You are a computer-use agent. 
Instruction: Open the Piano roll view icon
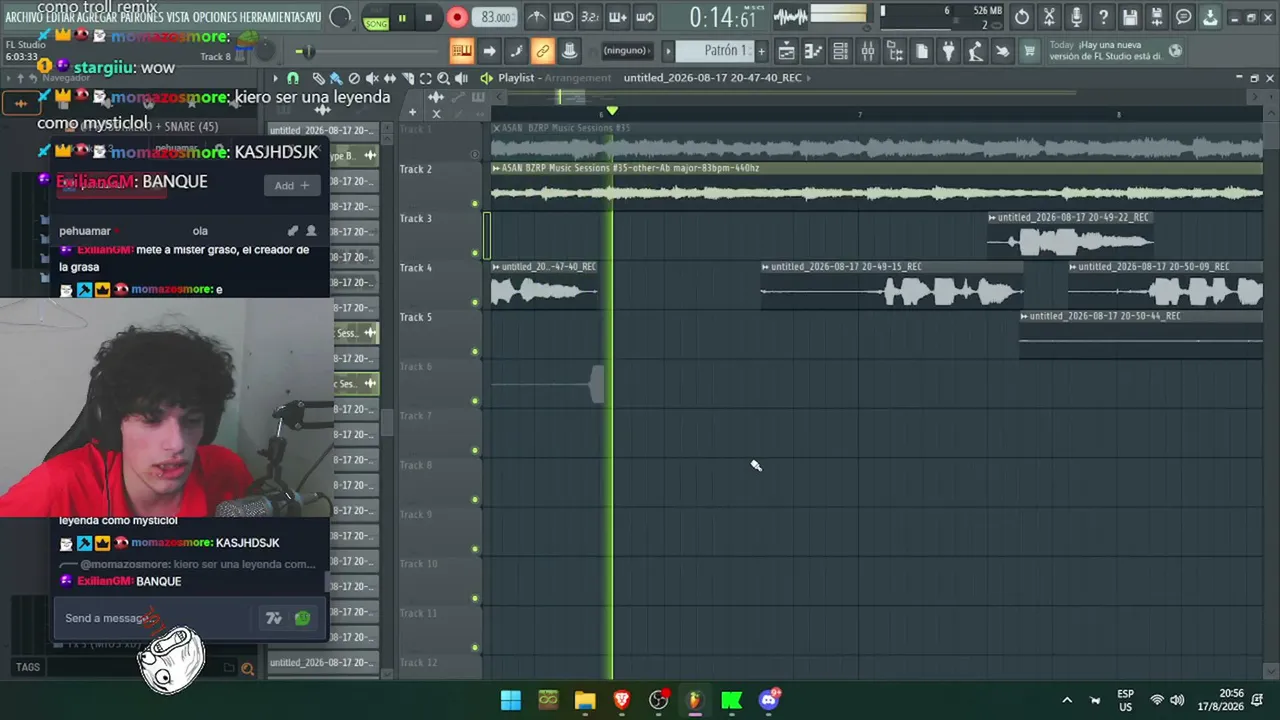pyautogui.click(x=814, y=51)
